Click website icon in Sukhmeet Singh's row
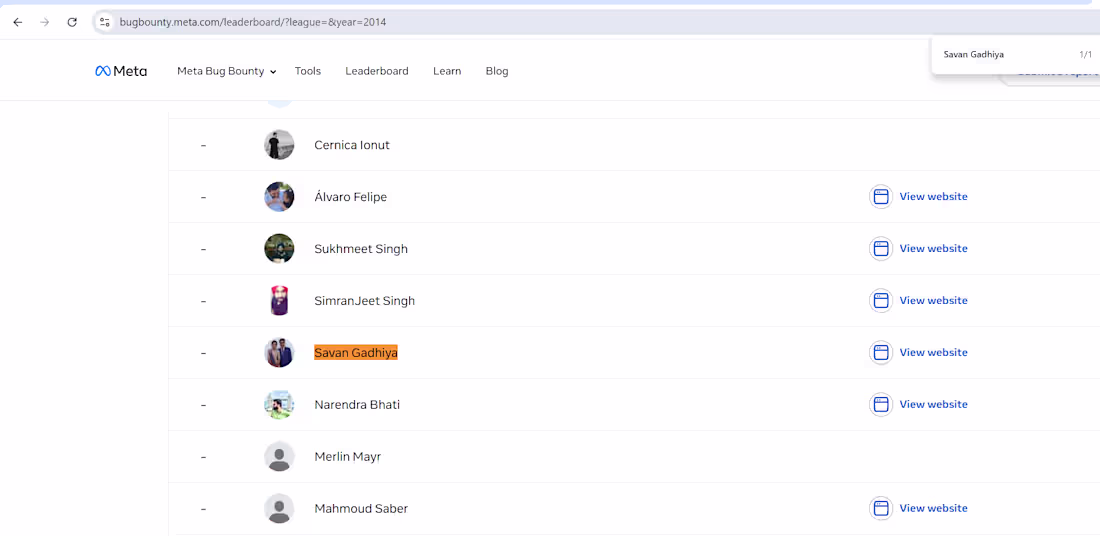This screenshot has width=1100, height=536. (880, 248)
